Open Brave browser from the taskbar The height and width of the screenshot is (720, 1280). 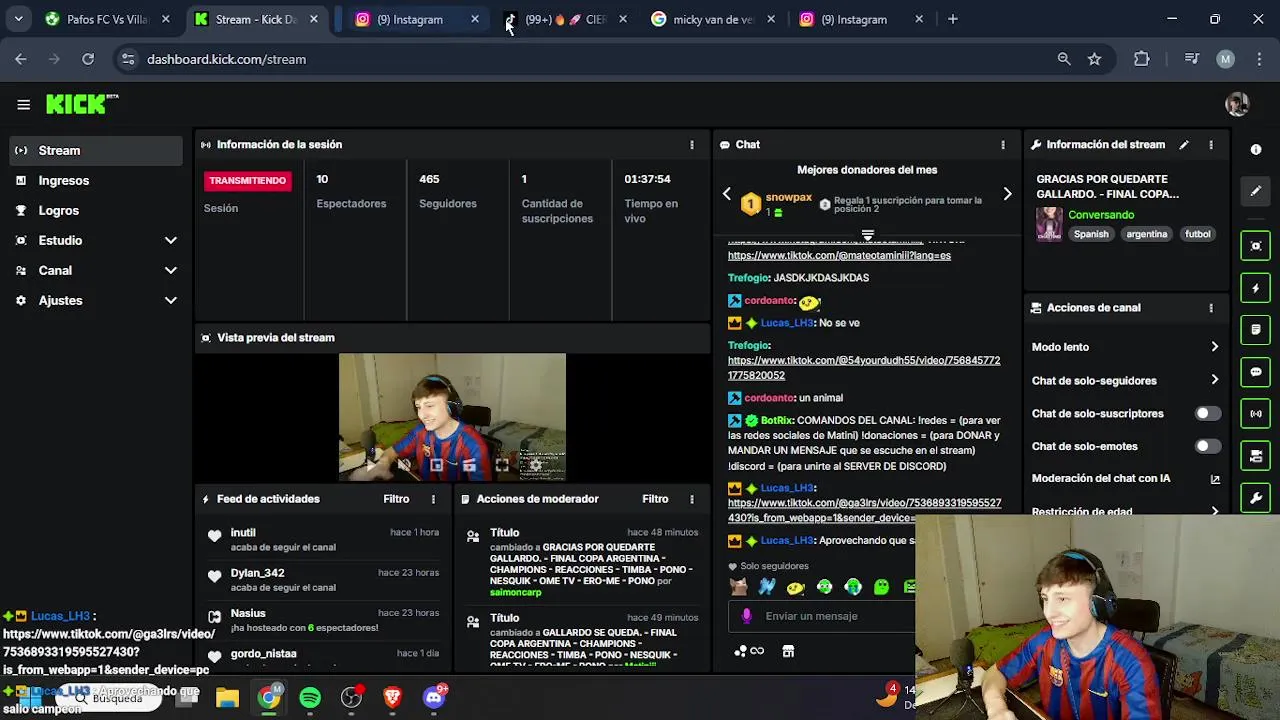tap(392, 697)
